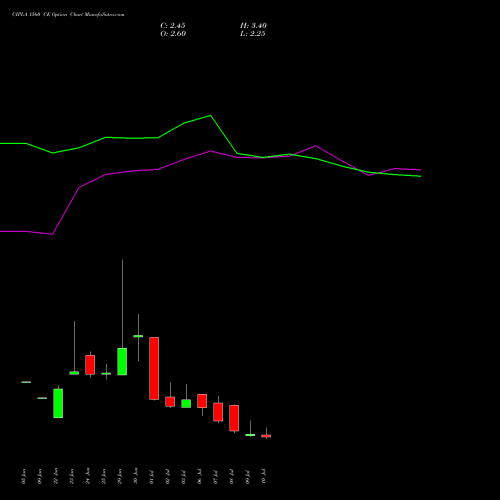
Task: Click the "01 Jul" date label
Action: click(x=152, y=476)
